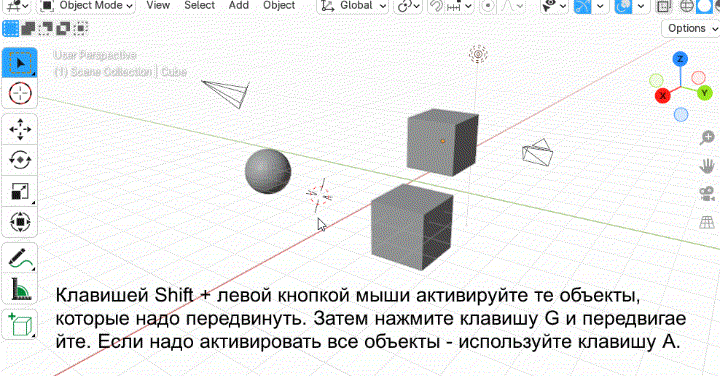Open the overlays settings dropdown arrow
Image resolution: width=720 pixels, height=376 pixels.
[641, 6]
